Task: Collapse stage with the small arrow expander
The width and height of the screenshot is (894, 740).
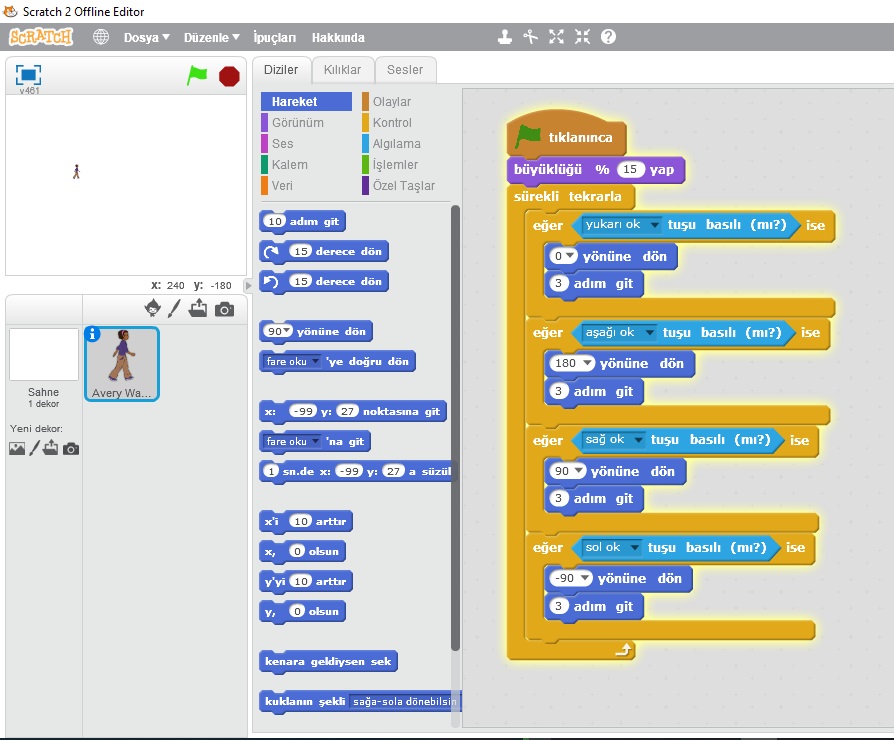Action: (x=248, y=285)
